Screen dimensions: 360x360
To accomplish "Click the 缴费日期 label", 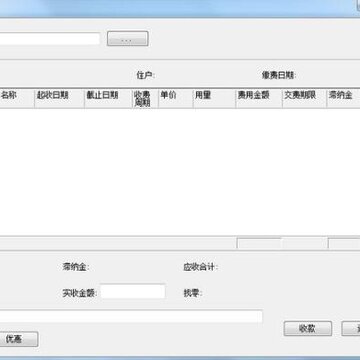I will (279, 75).
